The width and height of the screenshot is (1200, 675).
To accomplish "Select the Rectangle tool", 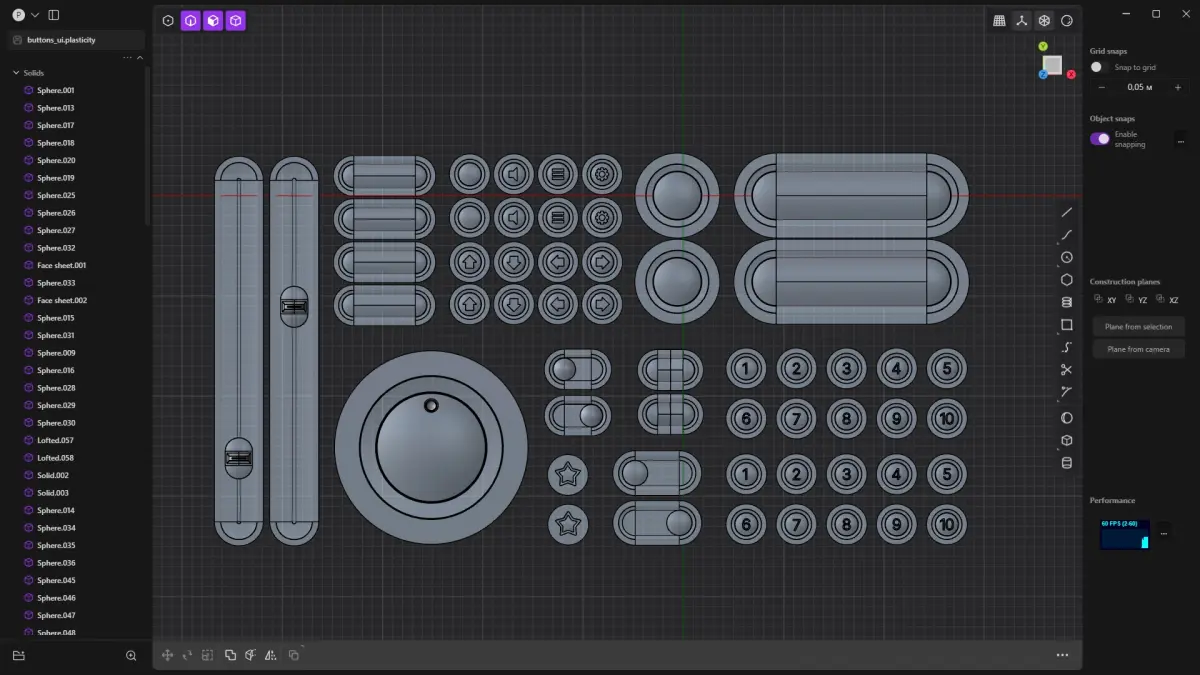I will [1067, 325].
